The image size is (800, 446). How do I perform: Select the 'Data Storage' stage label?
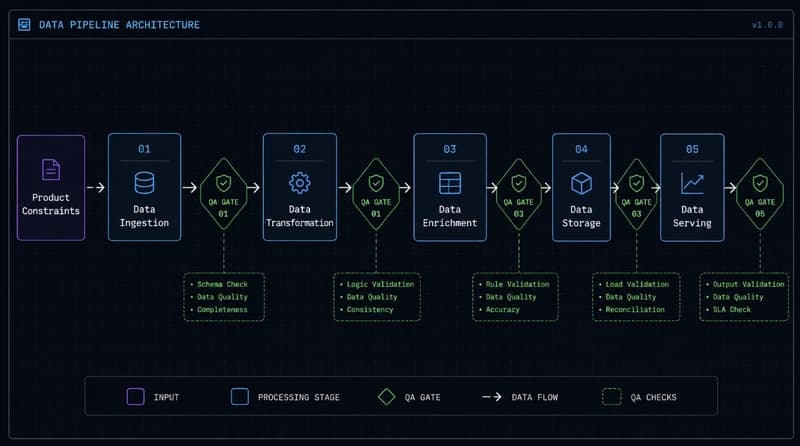[x=581, y=216]
